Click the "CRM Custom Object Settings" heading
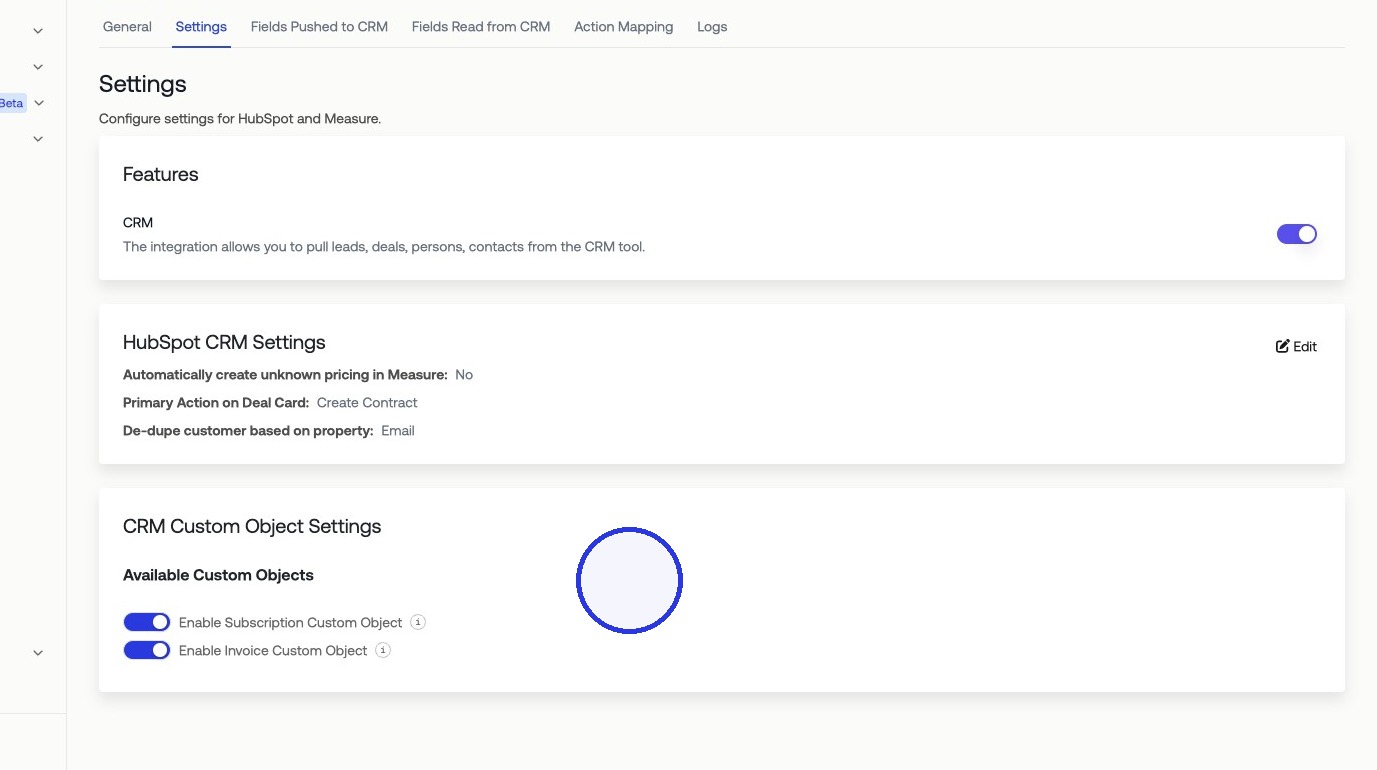Image resolution: width=1377 pixels, height=770 pixels. 252,526
